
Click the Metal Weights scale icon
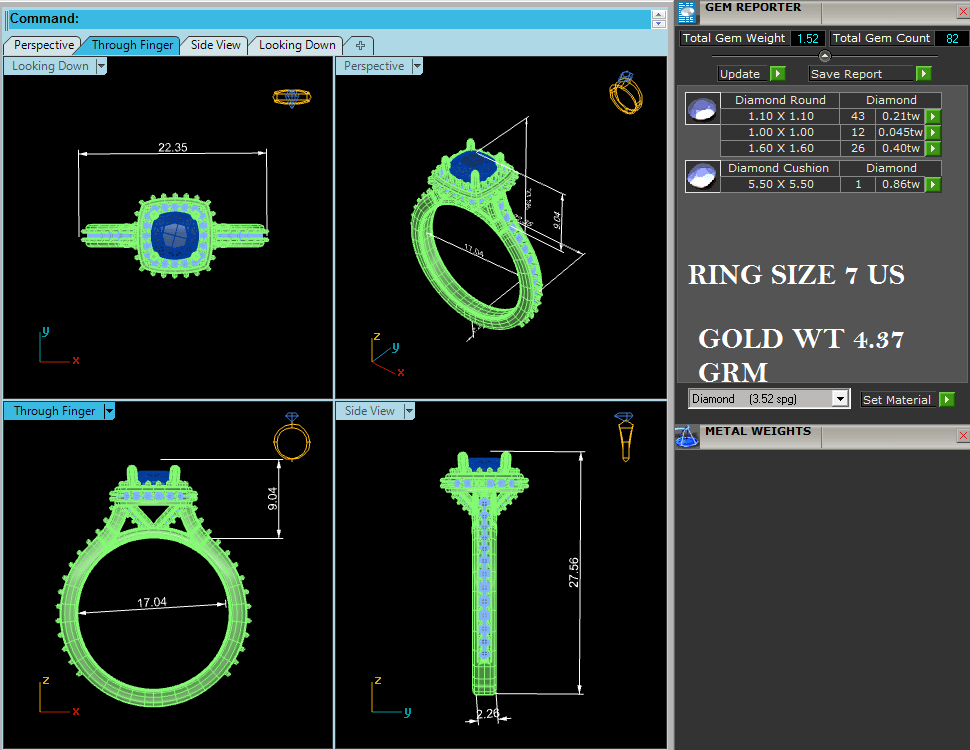[x=686, y=436]
